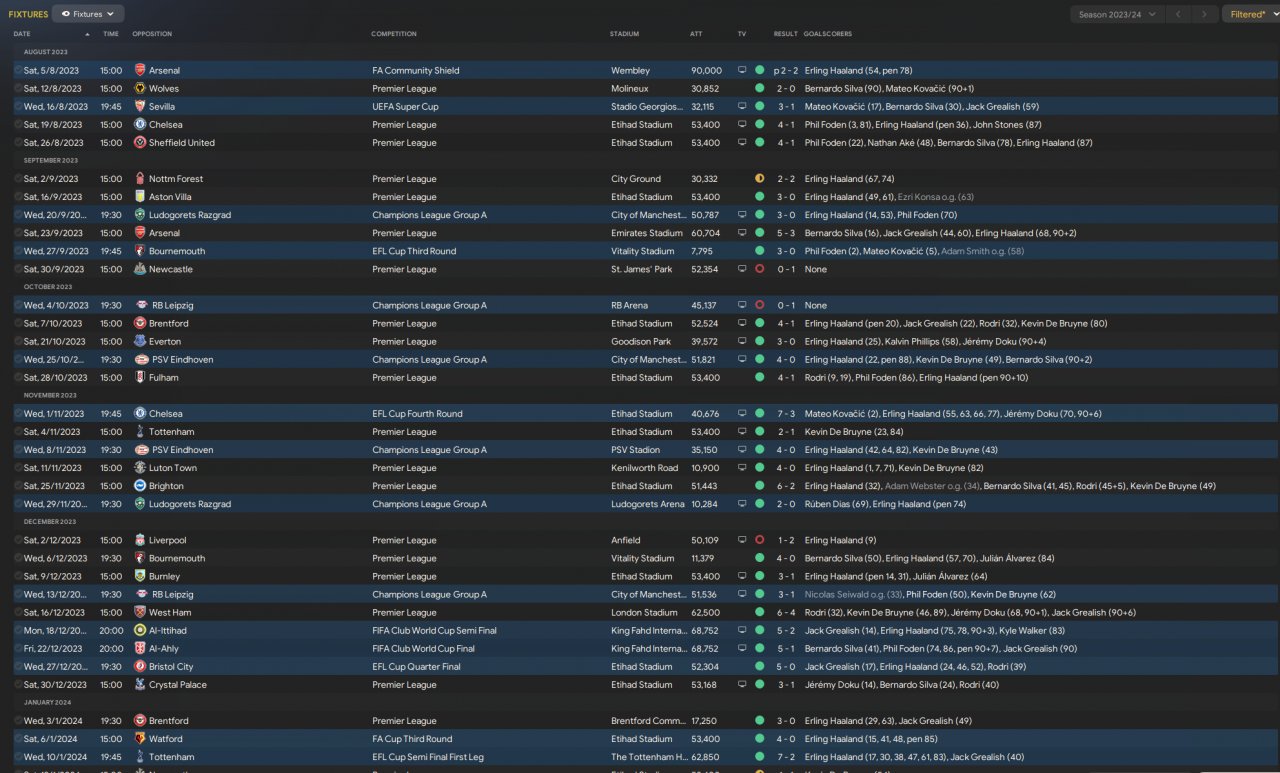Click the Fulham club badge
The image size is (1280, 773).
[x=139, y=378]
